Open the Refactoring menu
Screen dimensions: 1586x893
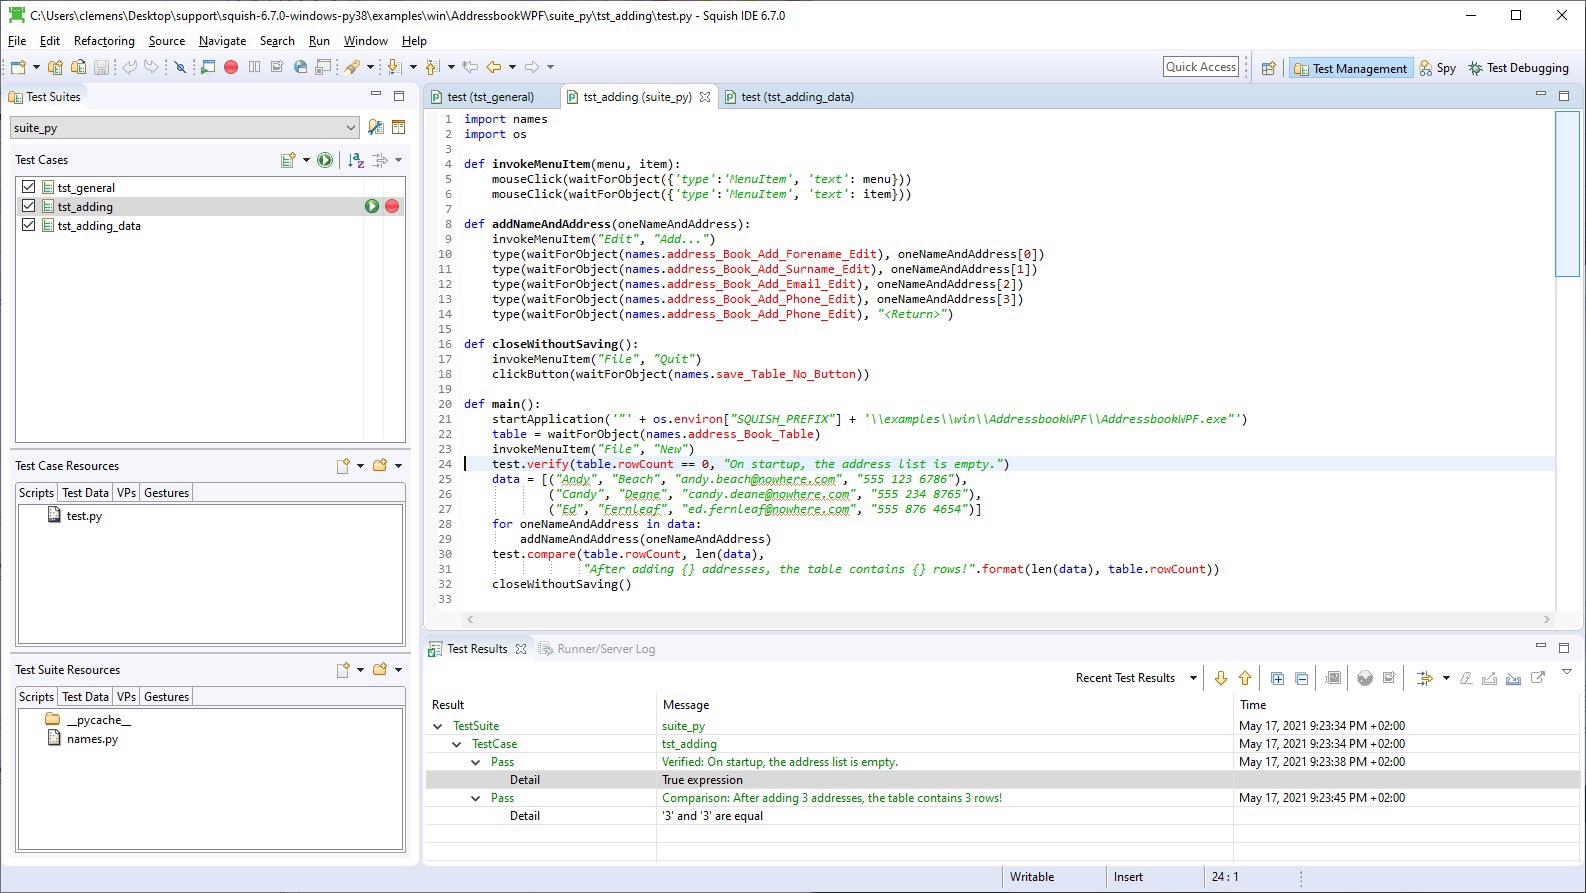point(104,41)
